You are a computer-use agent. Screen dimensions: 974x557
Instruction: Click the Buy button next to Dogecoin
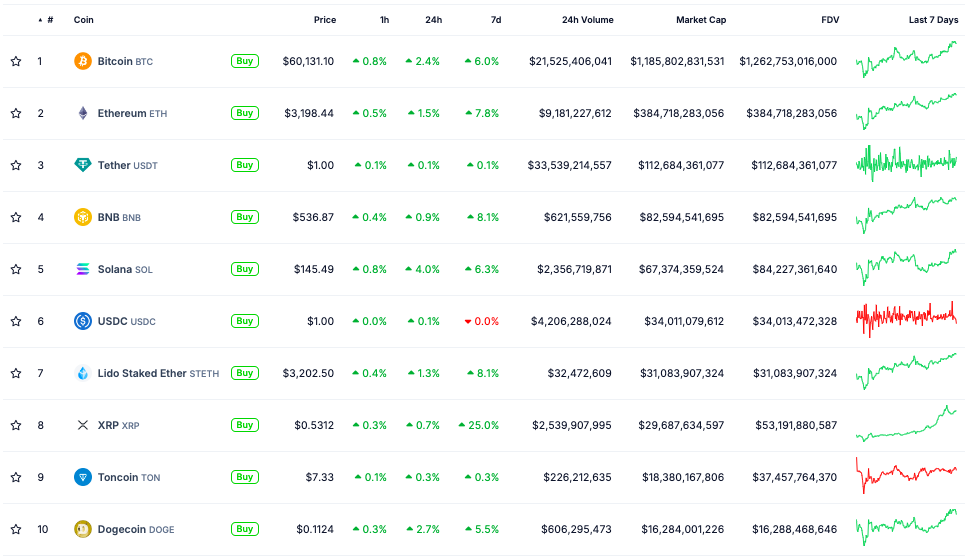244,529
